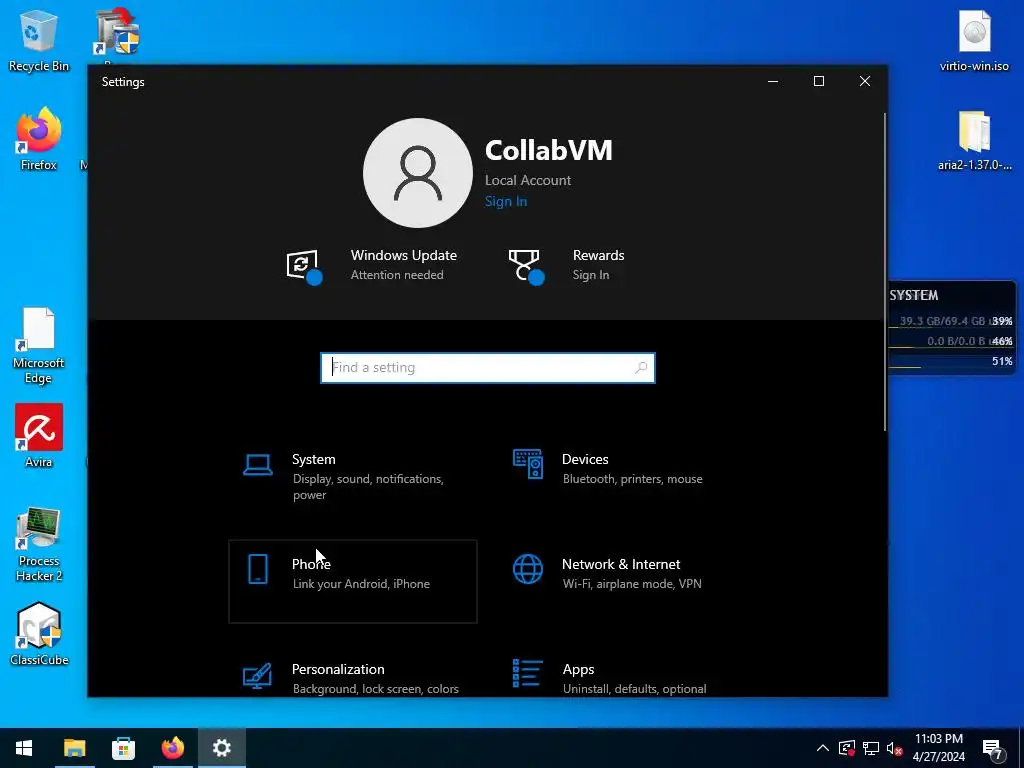
Task: Show hidden system tray icons
Action: [x=823, y=748]
